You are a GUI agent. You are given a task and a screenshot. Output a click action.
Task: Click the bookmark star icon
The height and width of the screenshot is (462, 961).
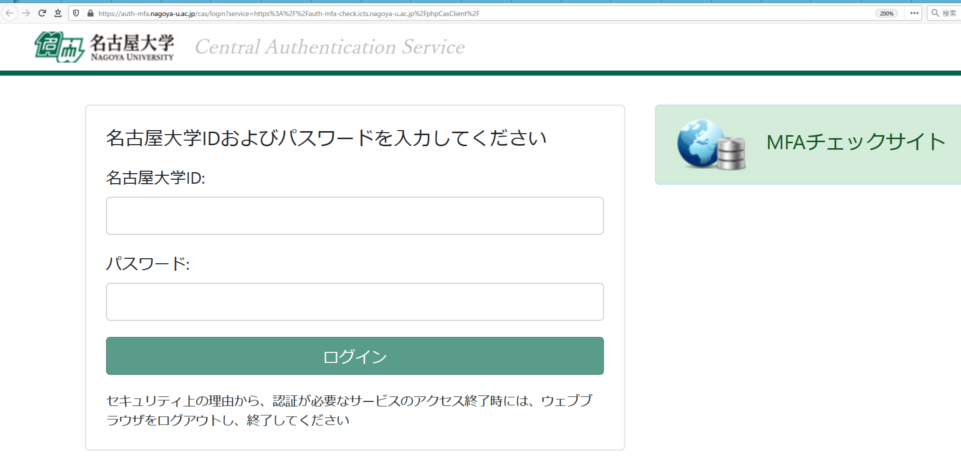coord(58,13)
